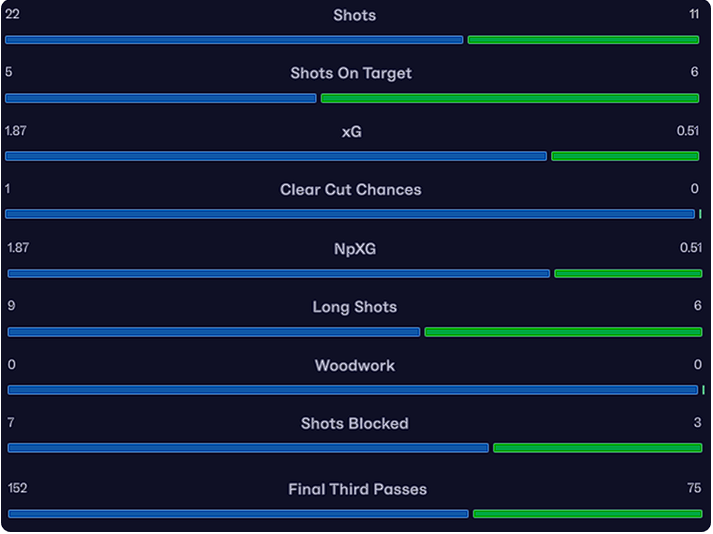Click the blue Woodwork bar
This screenshot has height=534, width=713.
tap(353, 390)
